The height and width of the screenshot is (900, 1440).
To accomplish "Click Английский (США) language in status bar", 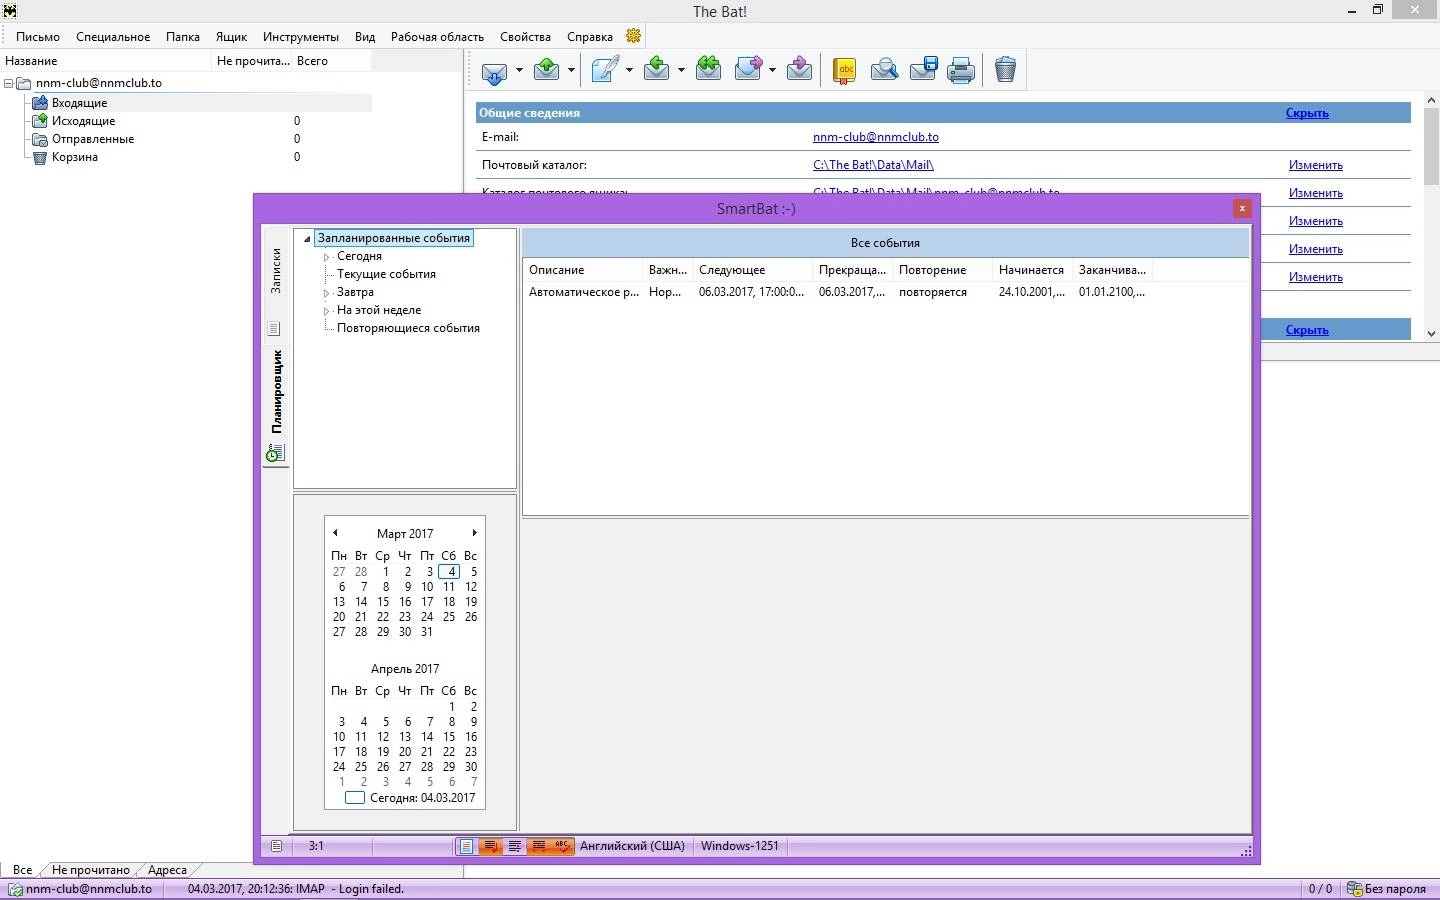I will pos(632,846).
